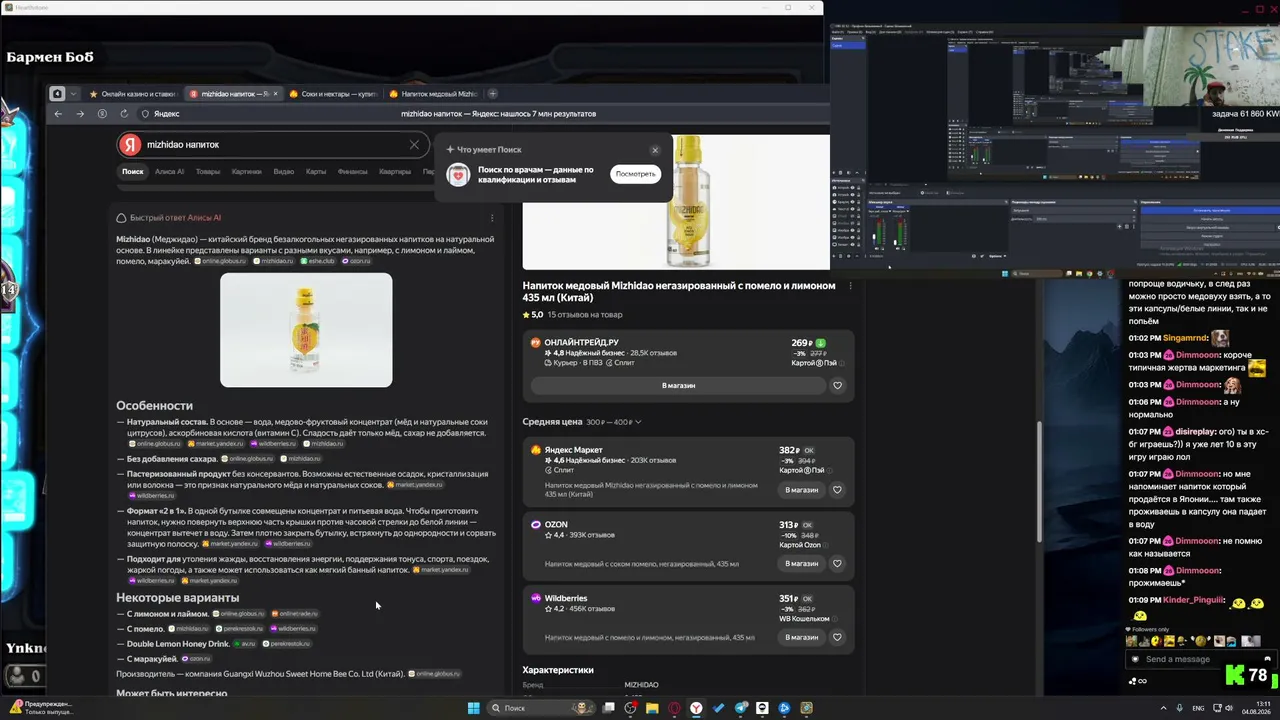
Task: Select the Товары search category
Action: pyautogui.click(x=208, y=172)
